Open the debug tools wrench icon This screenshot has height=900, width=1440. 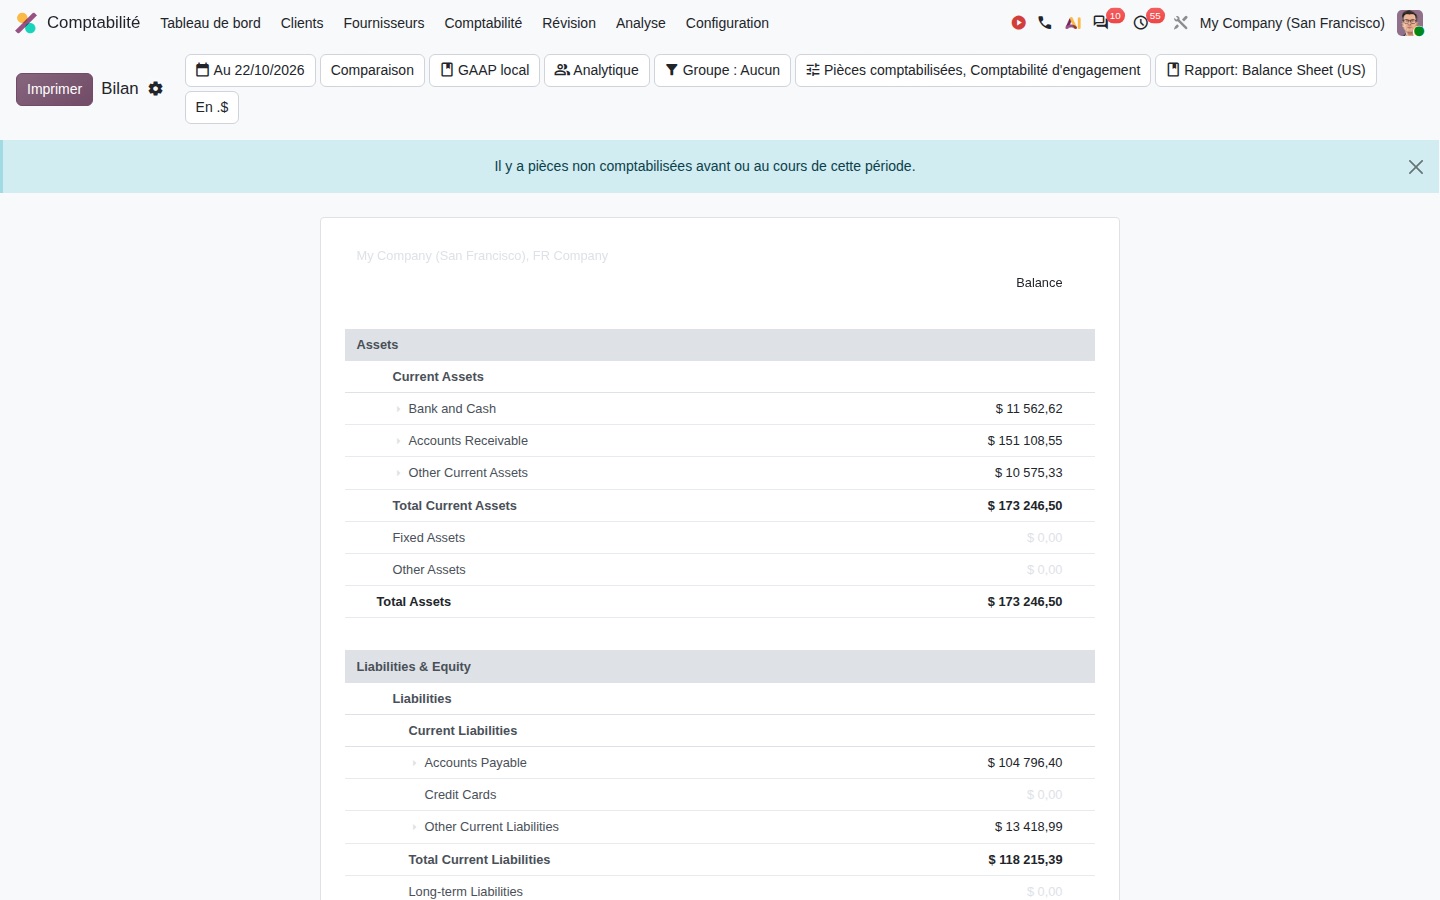[x=1181, y=23]
